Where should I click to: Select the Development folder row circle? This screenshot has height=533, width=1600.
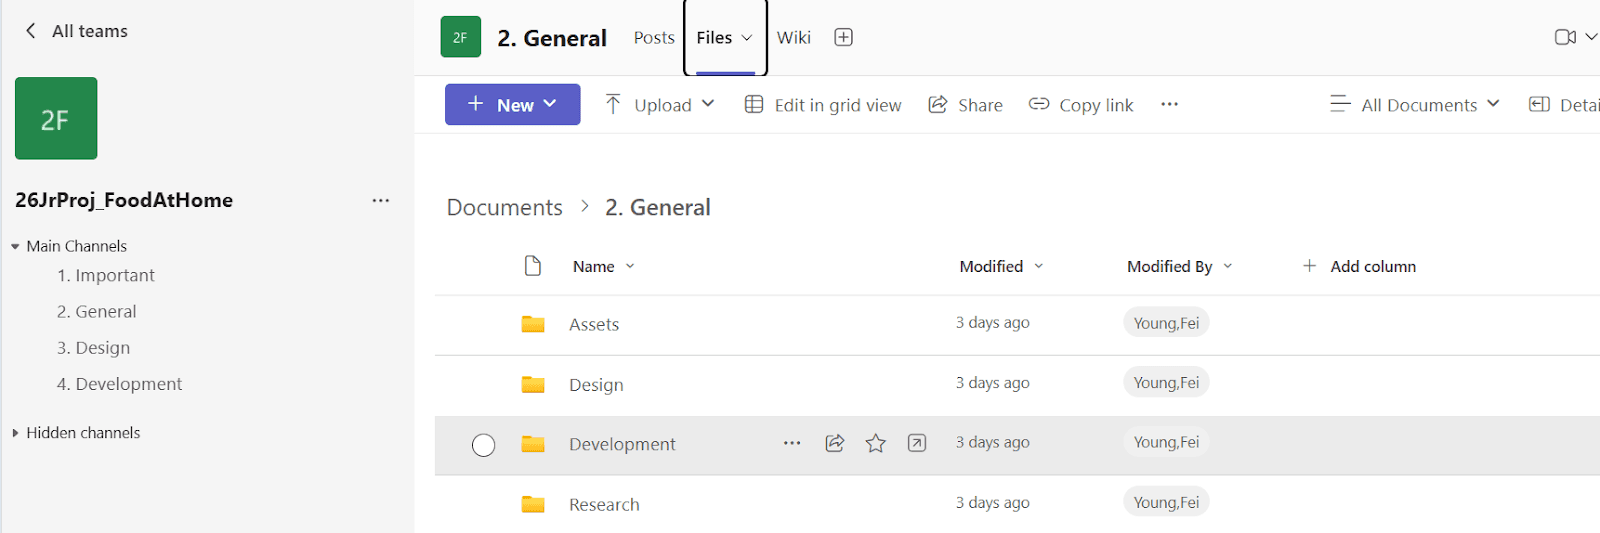point(483,445)
